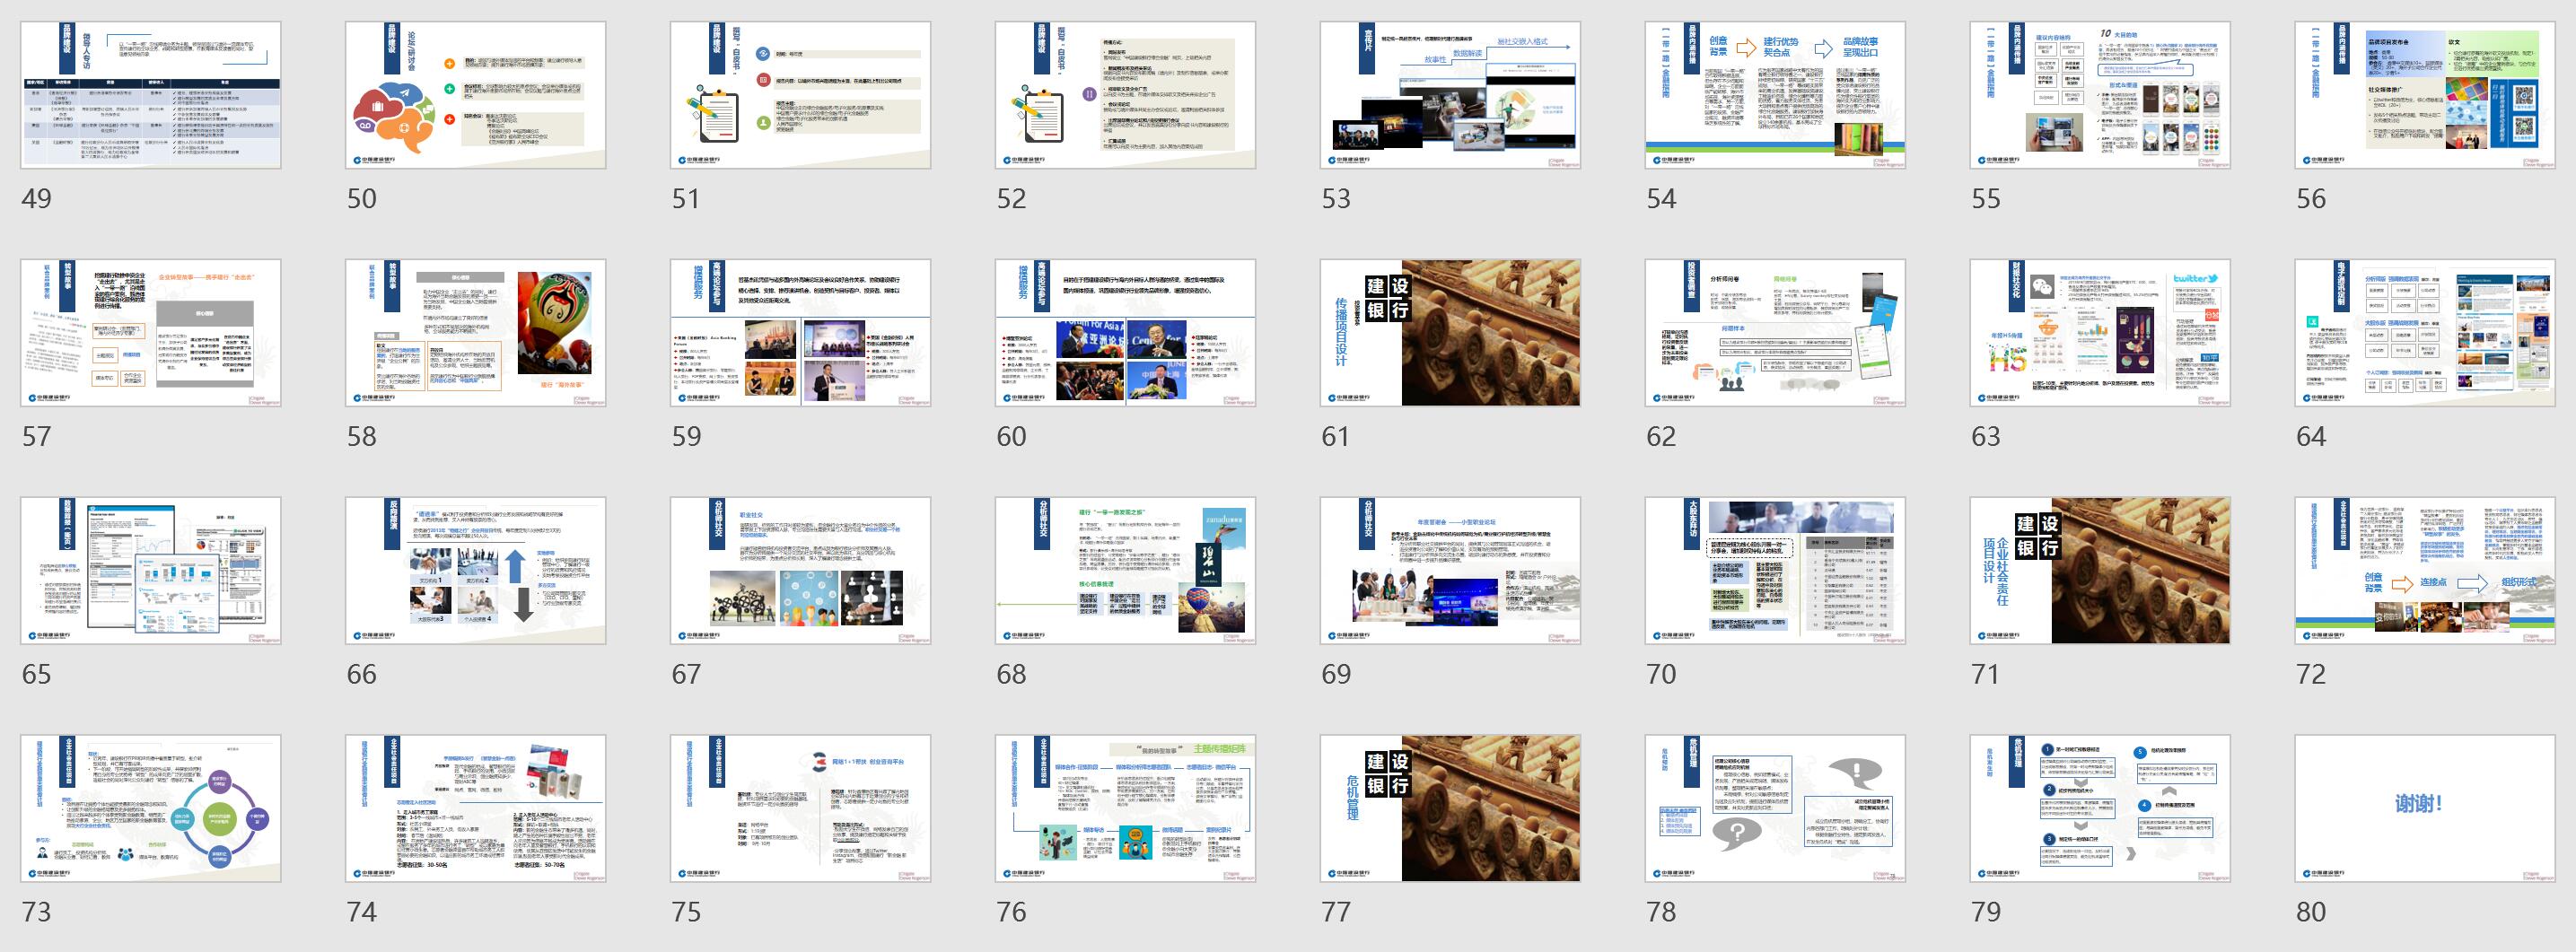2576x952 pixels.
Task: Select slide 60 thumbnail
Action: coord(1126,333)
